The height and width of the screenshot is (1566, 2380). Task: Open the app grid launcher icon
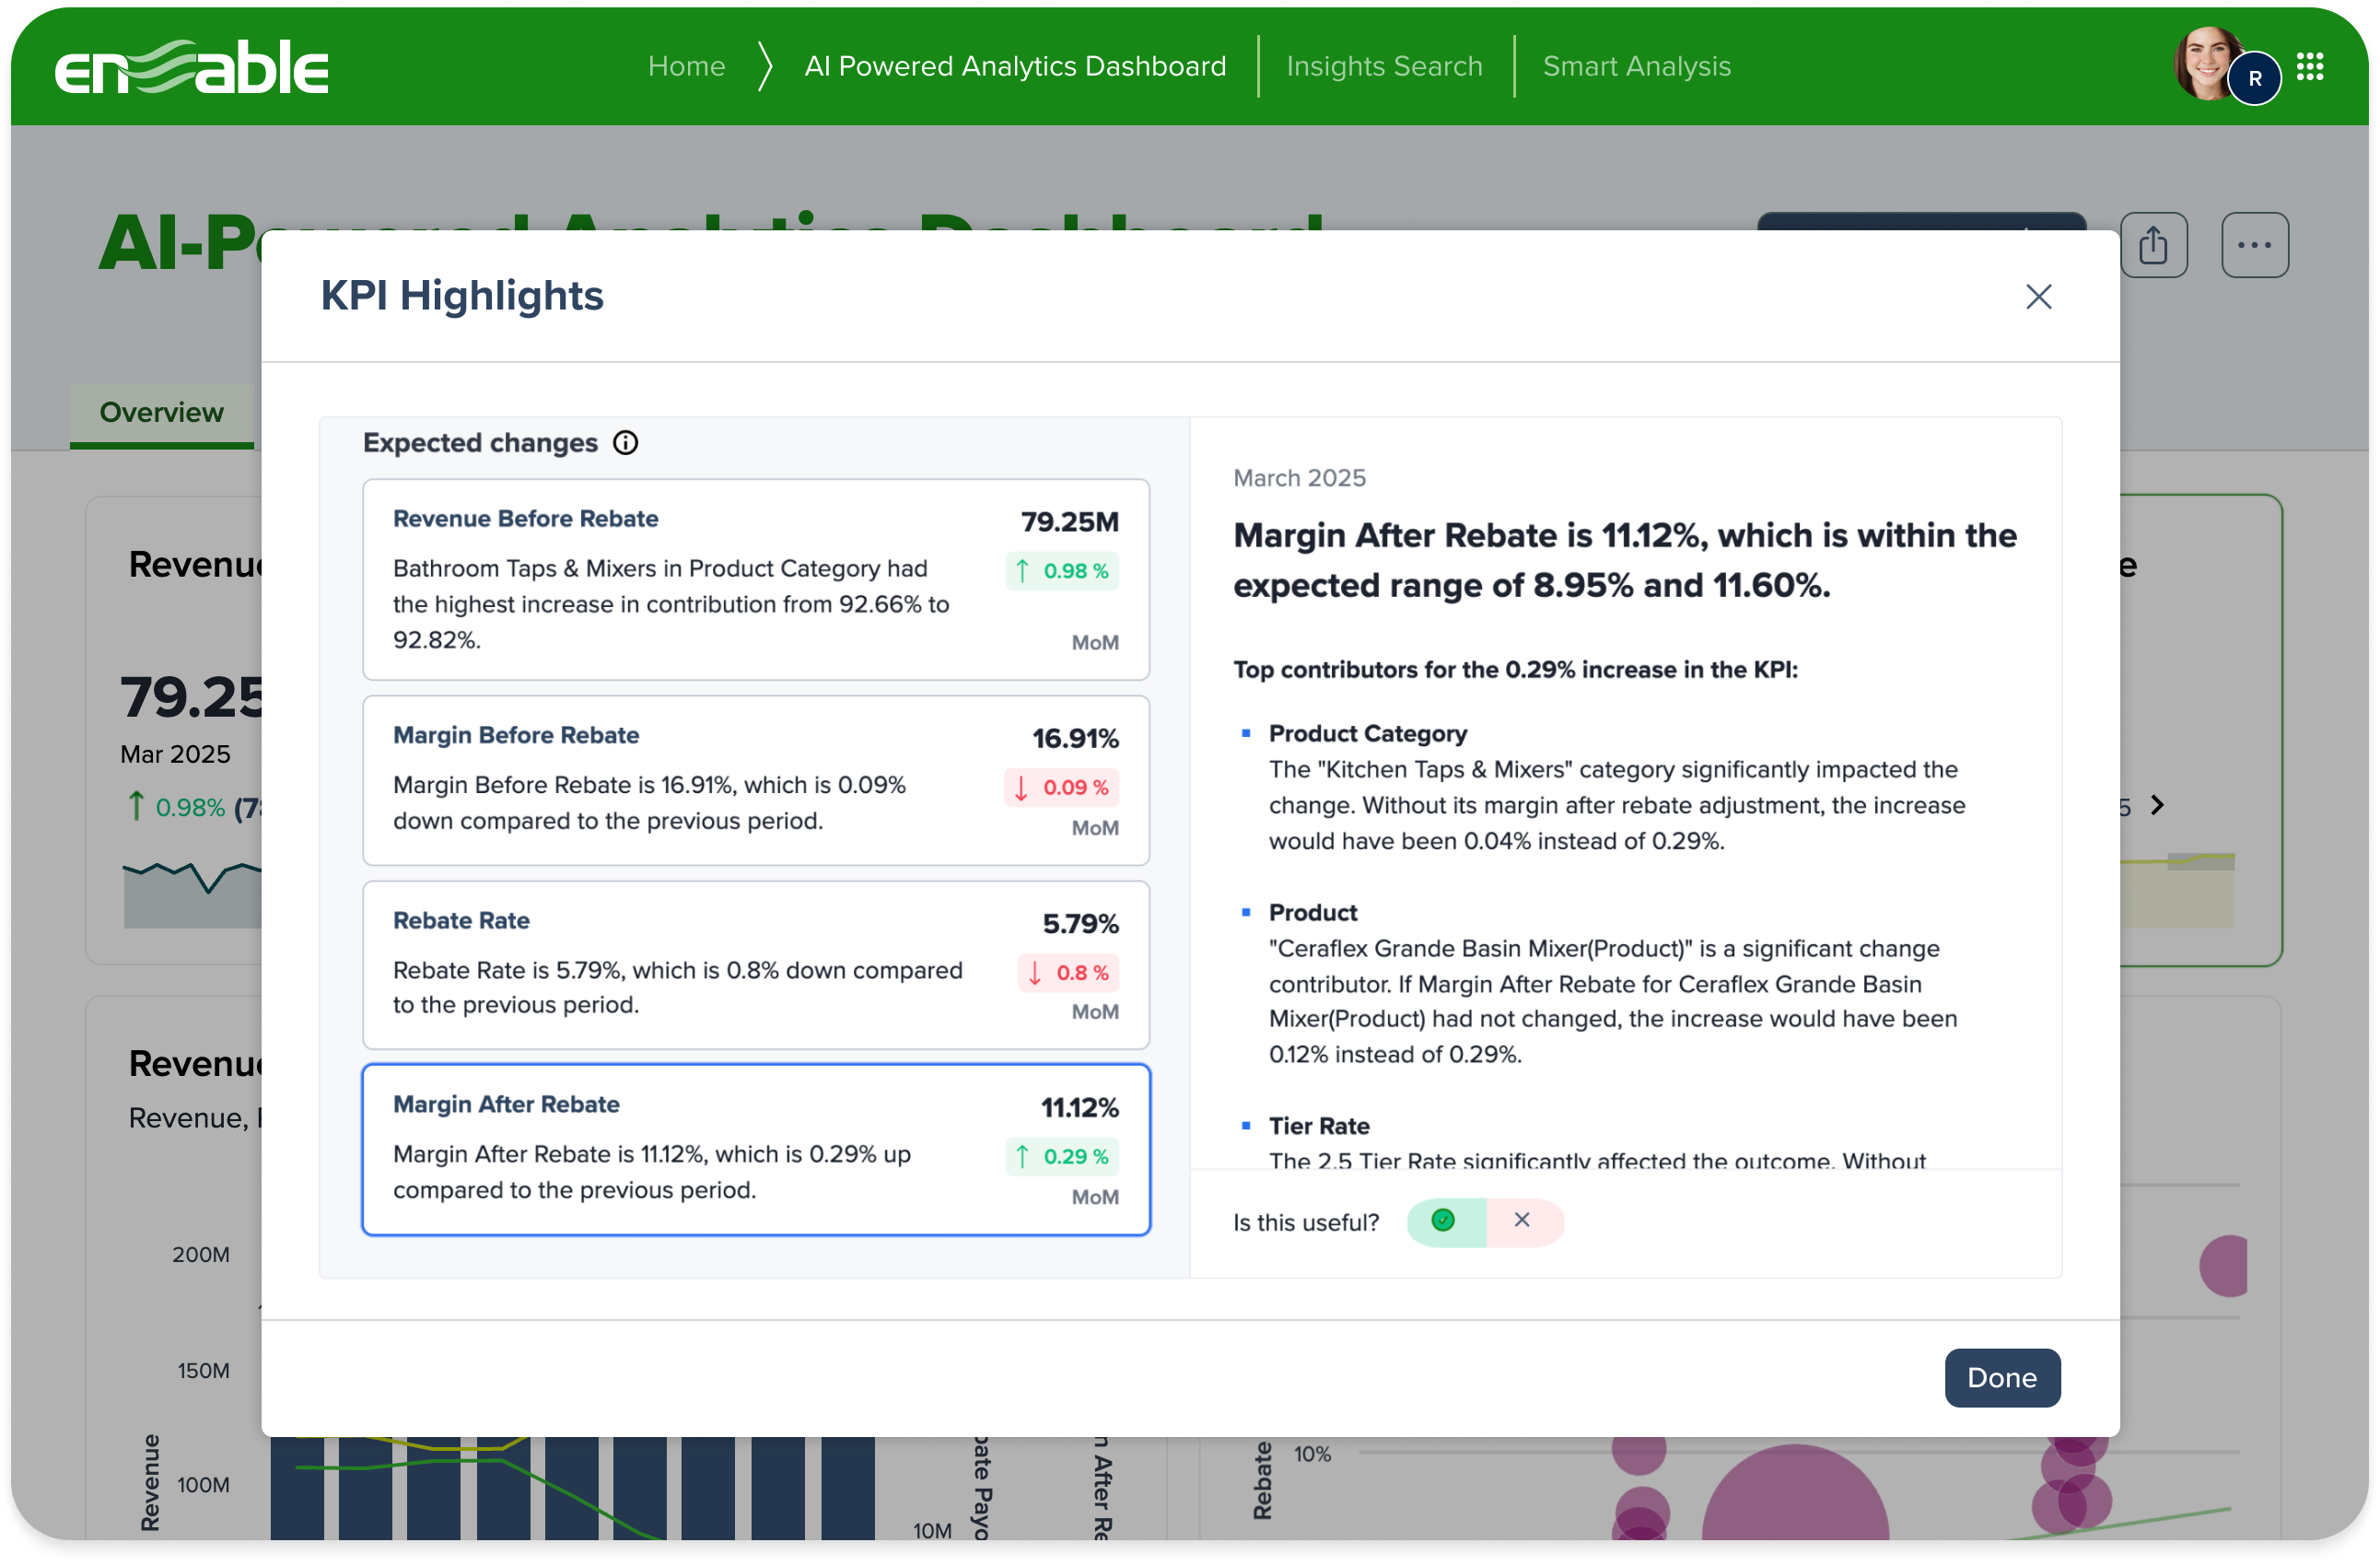(2309, 67)
